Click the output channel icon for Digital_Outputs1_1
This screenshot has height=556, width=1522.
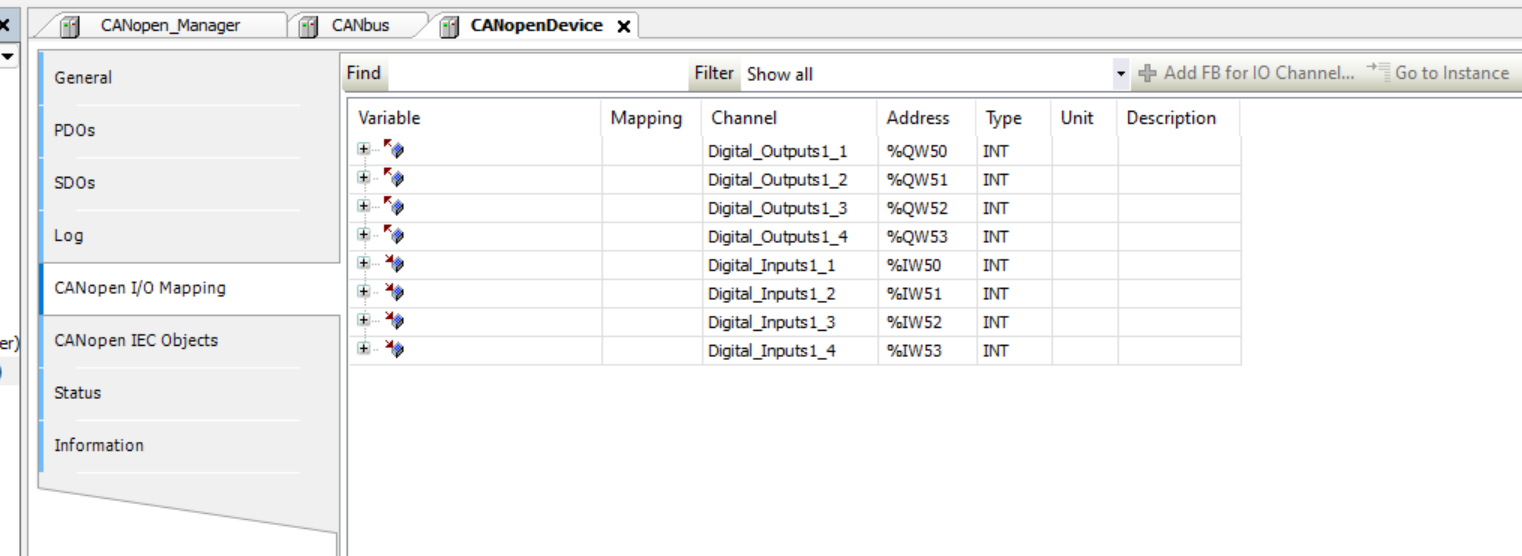tap(394, 150)
